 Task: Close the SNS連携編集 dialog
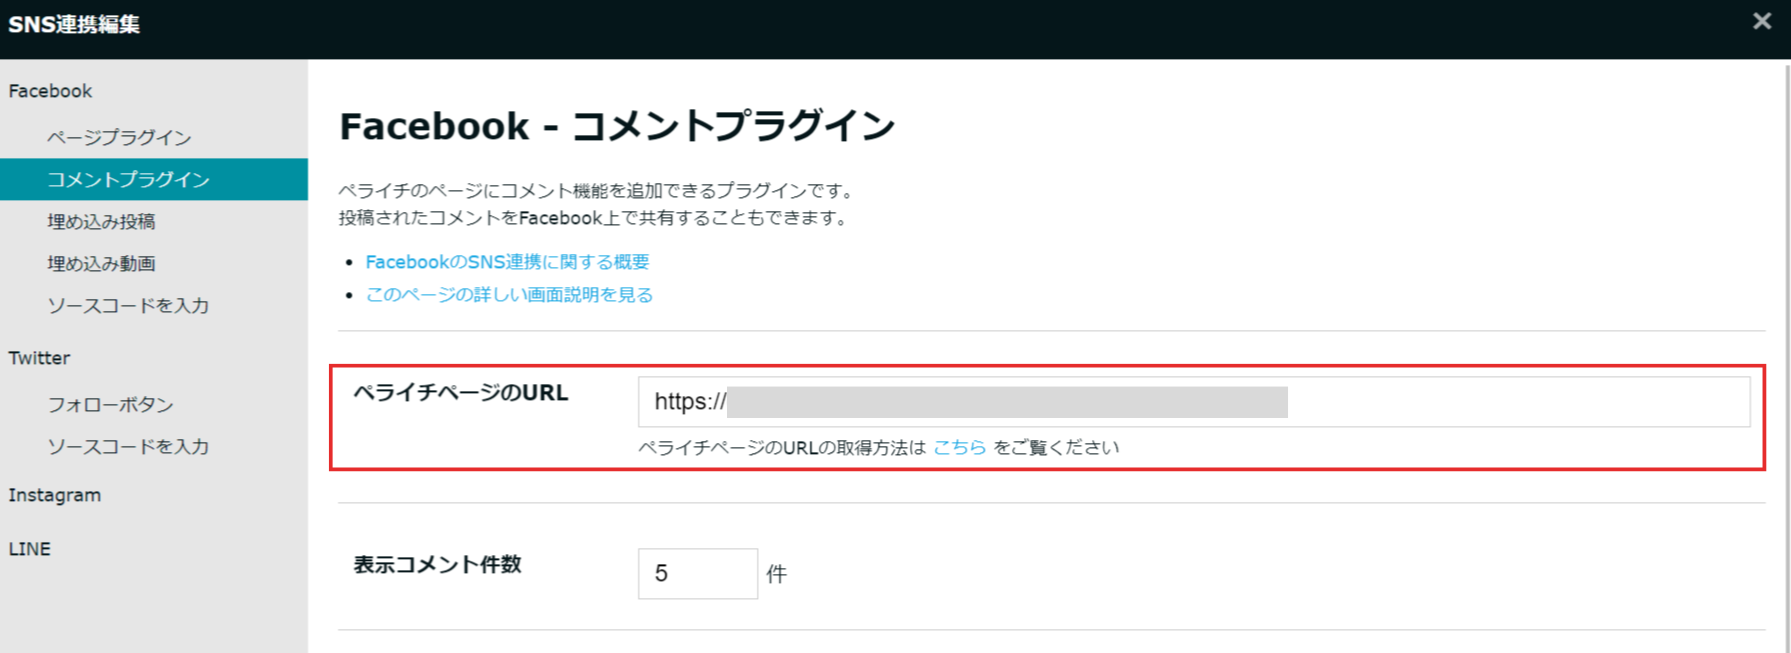(1762, 21)
